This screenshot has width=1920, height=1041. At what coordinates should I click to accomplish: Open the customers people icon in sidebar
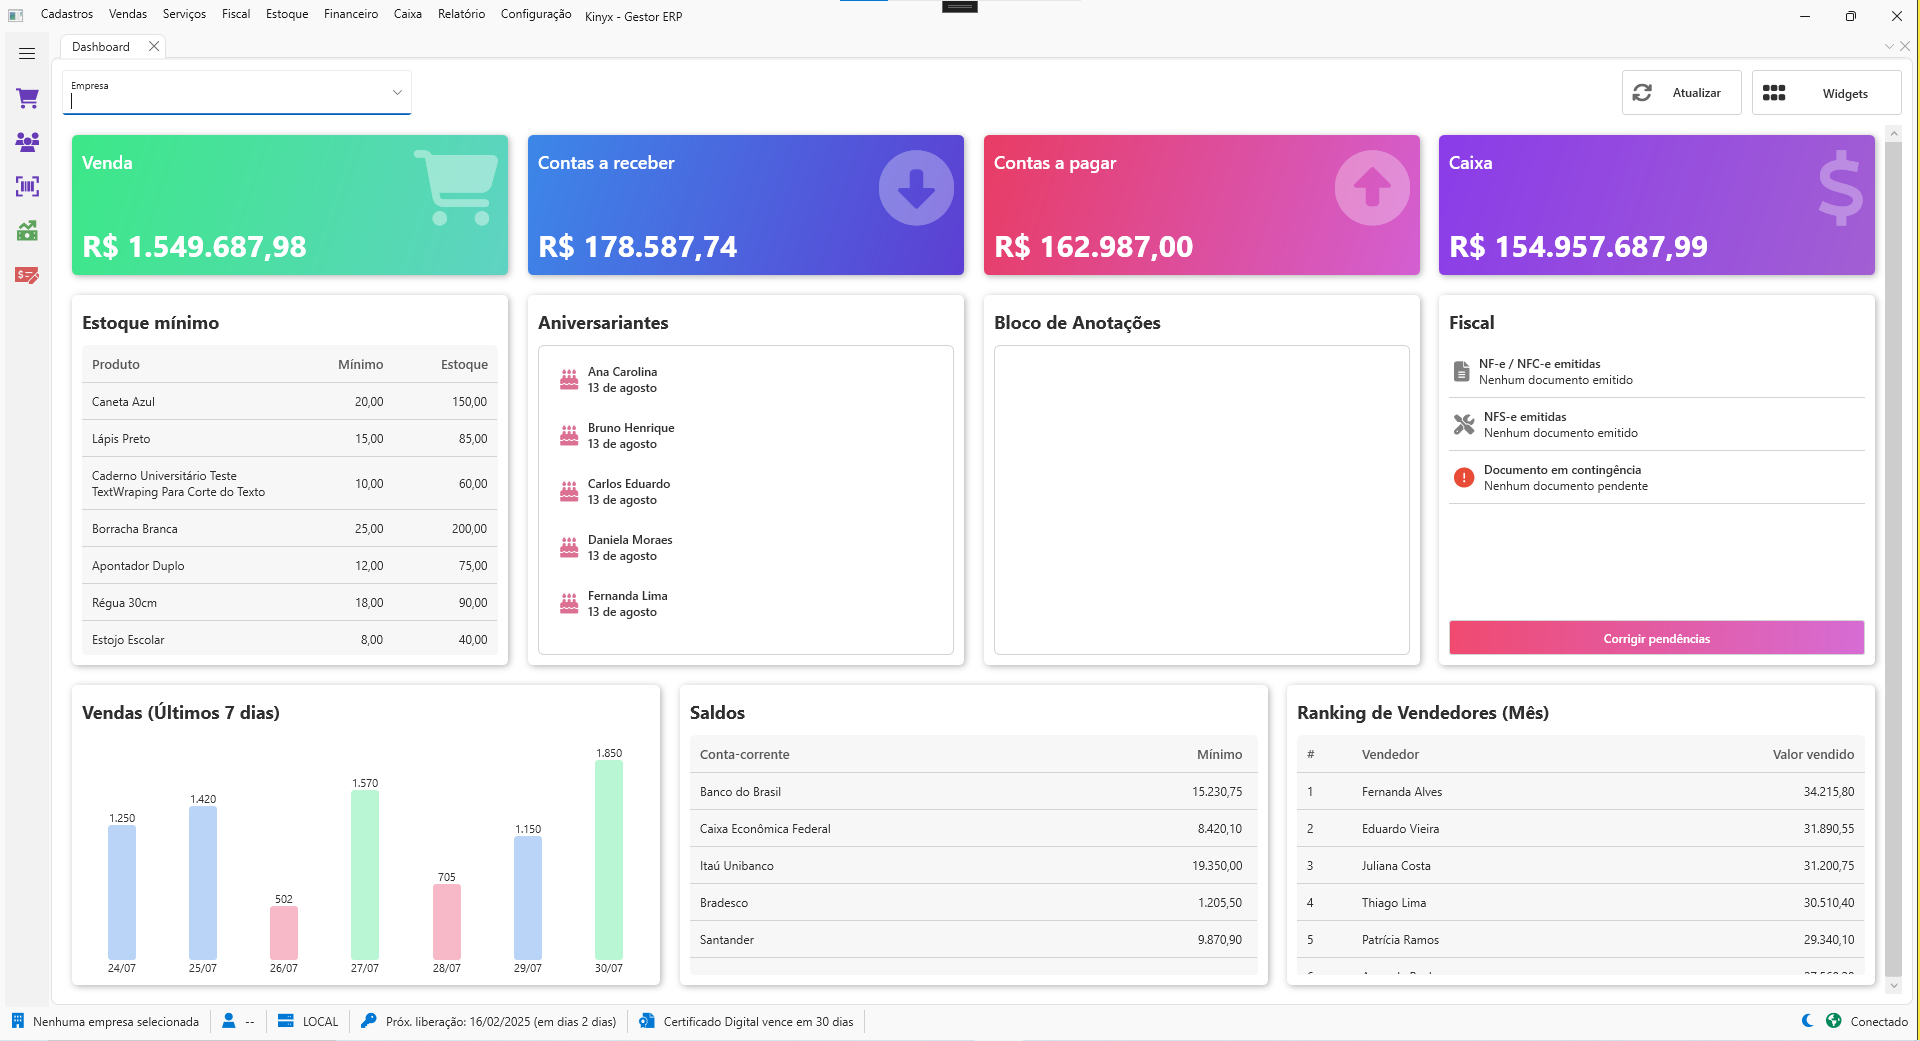[27, 142]
